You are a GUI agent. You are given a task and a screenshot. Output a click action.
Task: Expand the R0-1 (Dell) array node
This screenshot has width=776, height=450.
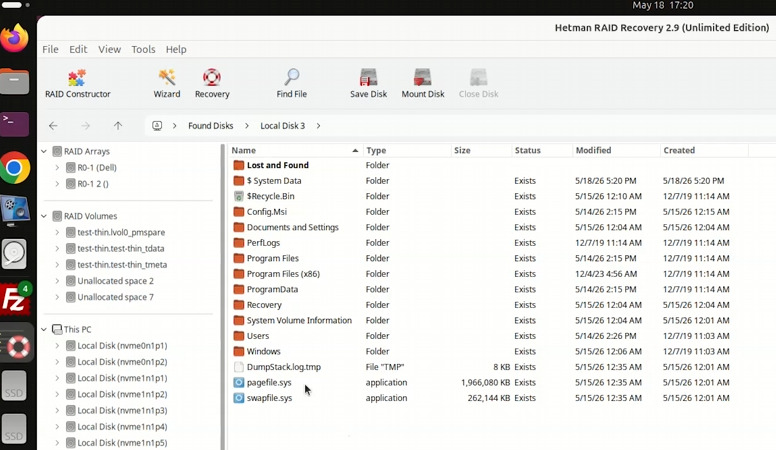tap(57, 167)
